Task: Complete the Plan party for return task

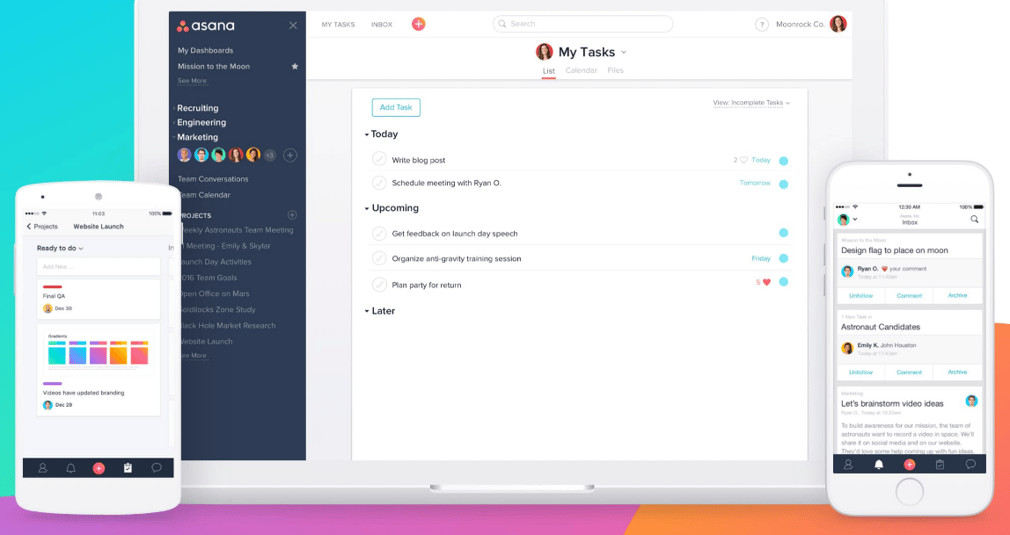Action: tap(379, 284)
